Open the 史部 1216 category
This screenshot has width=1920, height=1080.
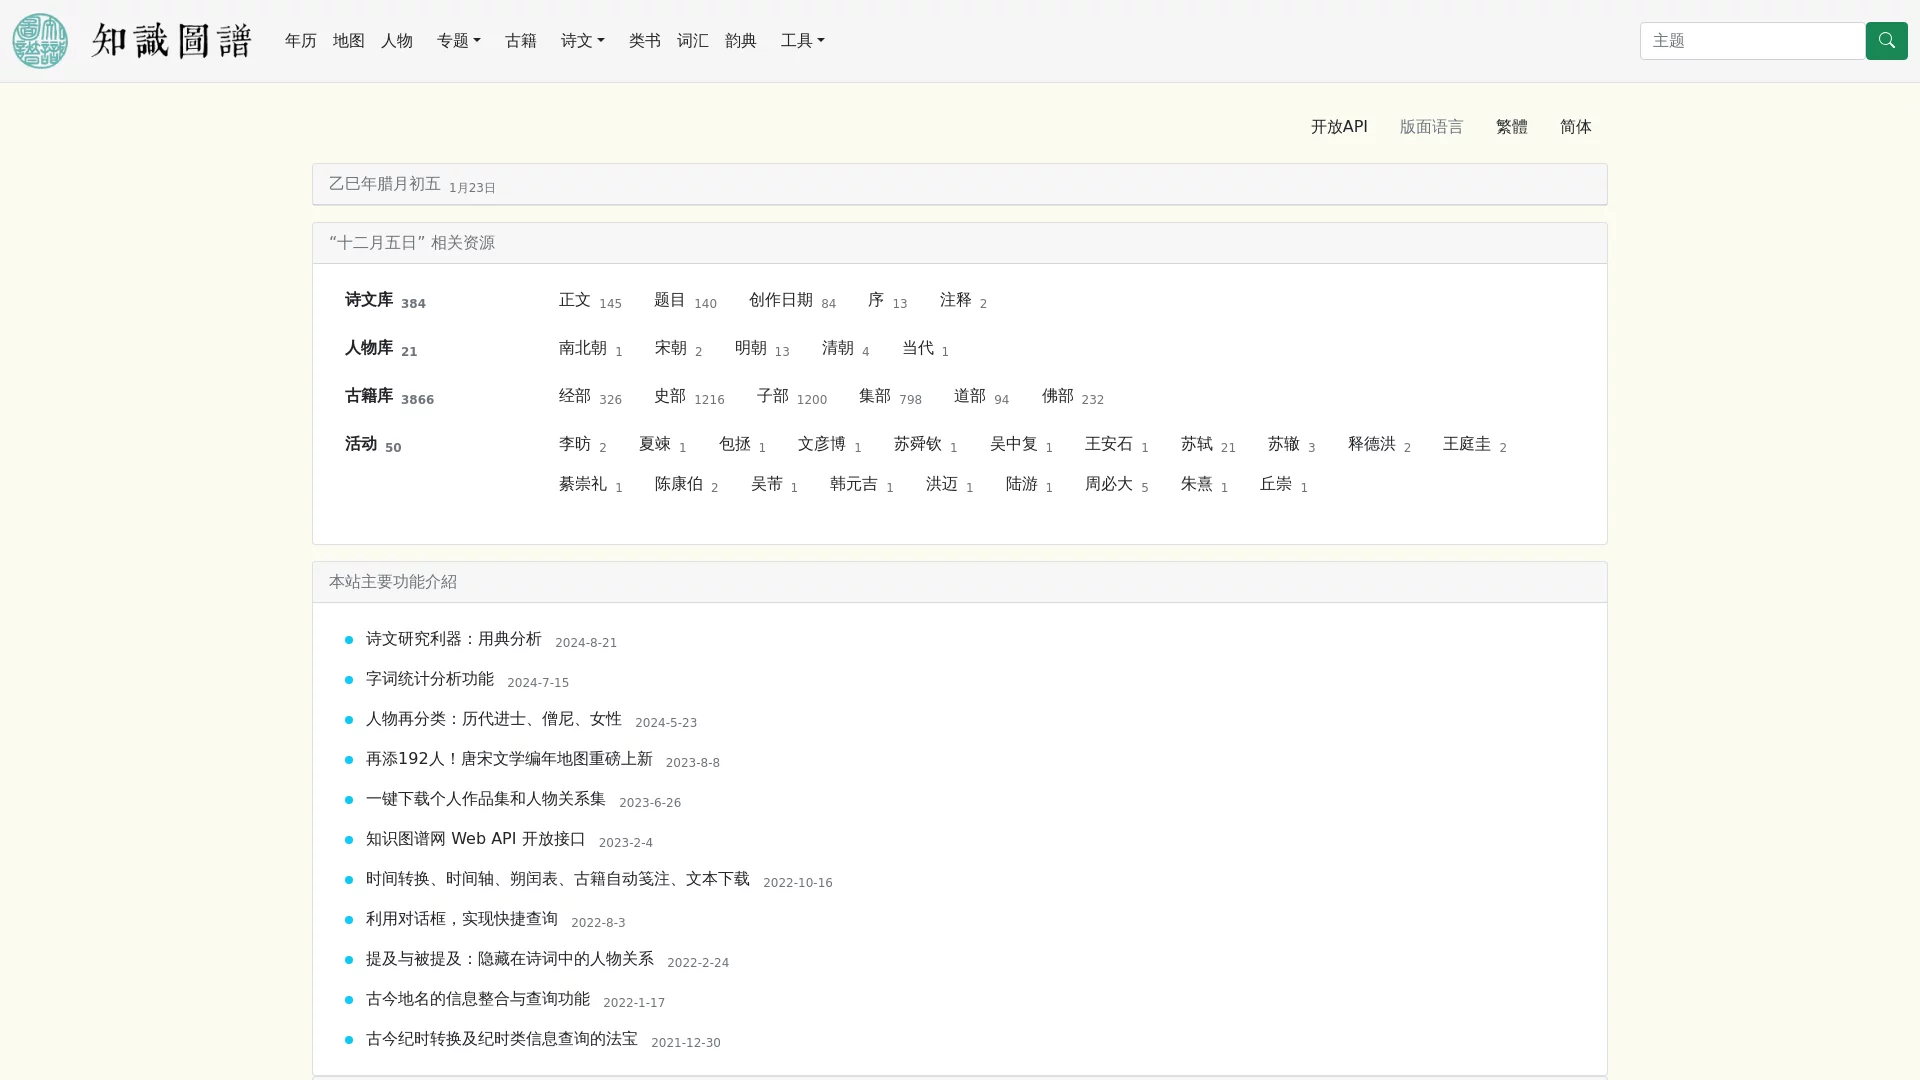pos(669,396)
